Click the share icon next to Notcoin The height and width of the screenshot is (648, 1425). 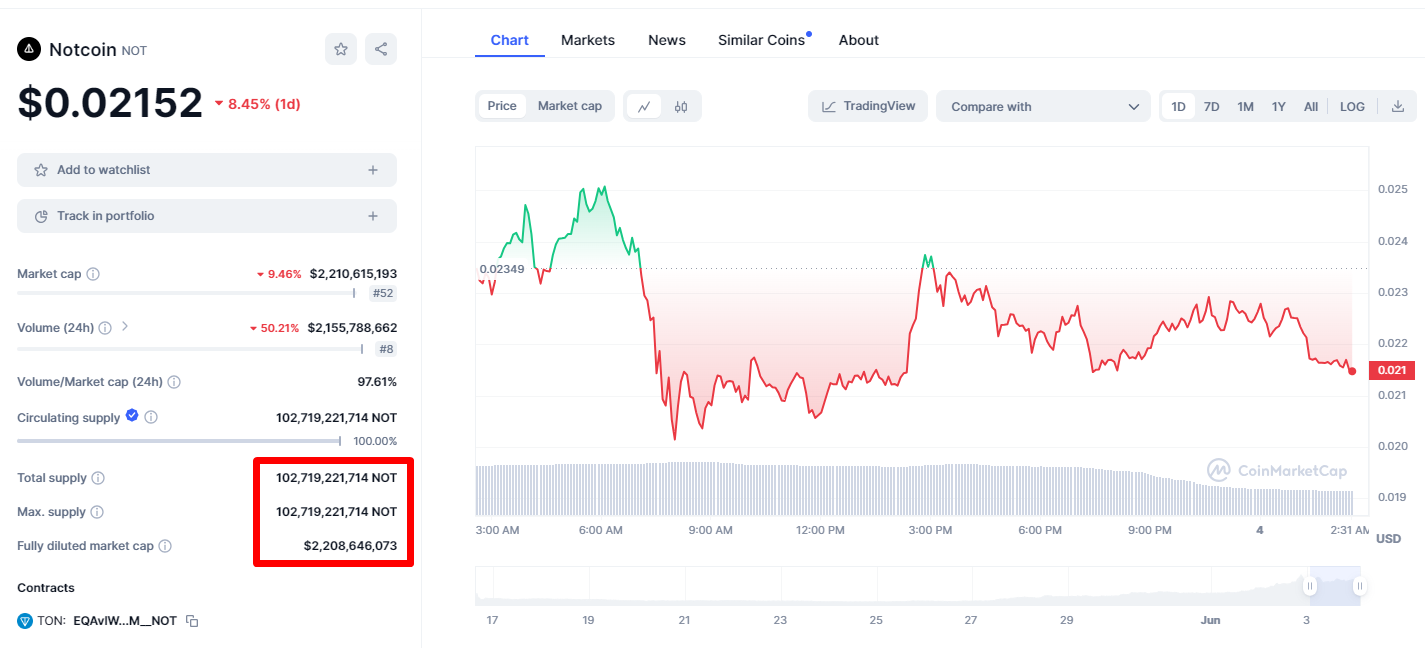pyautogui.click(x=381, y=49)
